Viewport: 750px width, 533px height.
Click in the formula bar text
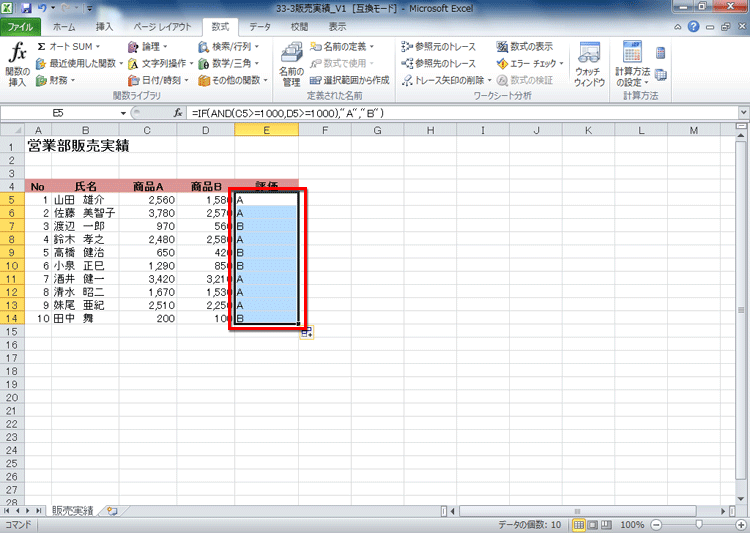click(x=287, y=113)
